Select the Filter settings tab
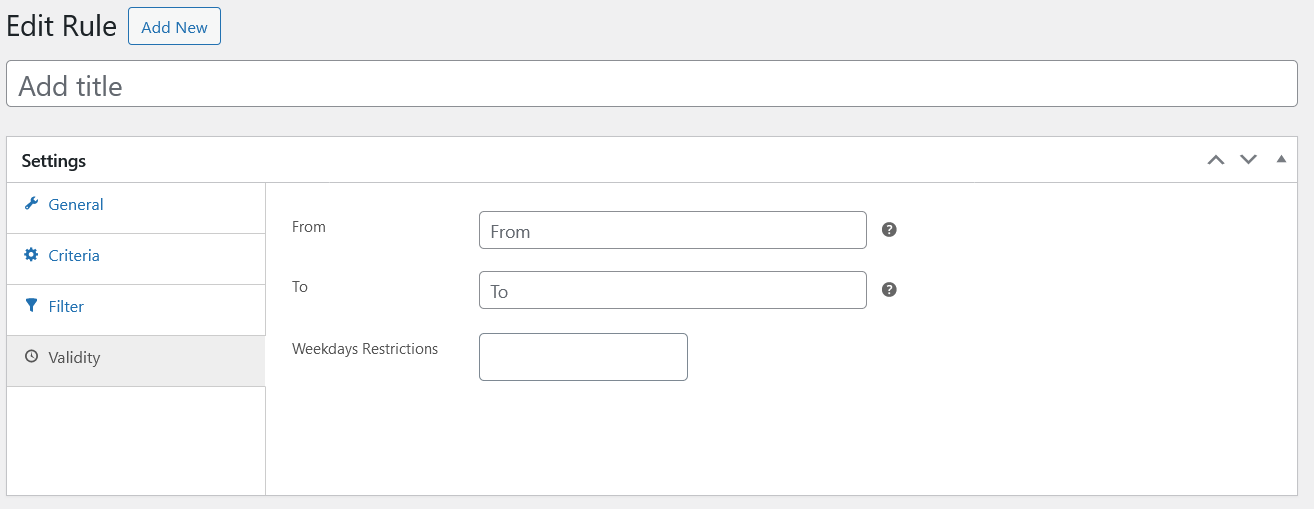The image size is (1314, 509). (66, 307)
